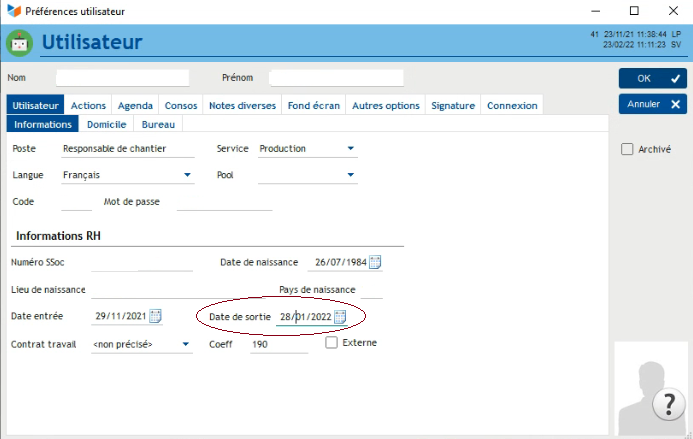Click the app logo in title bar
The width and height of the screenshot is (693, 439).
[12, 11]
